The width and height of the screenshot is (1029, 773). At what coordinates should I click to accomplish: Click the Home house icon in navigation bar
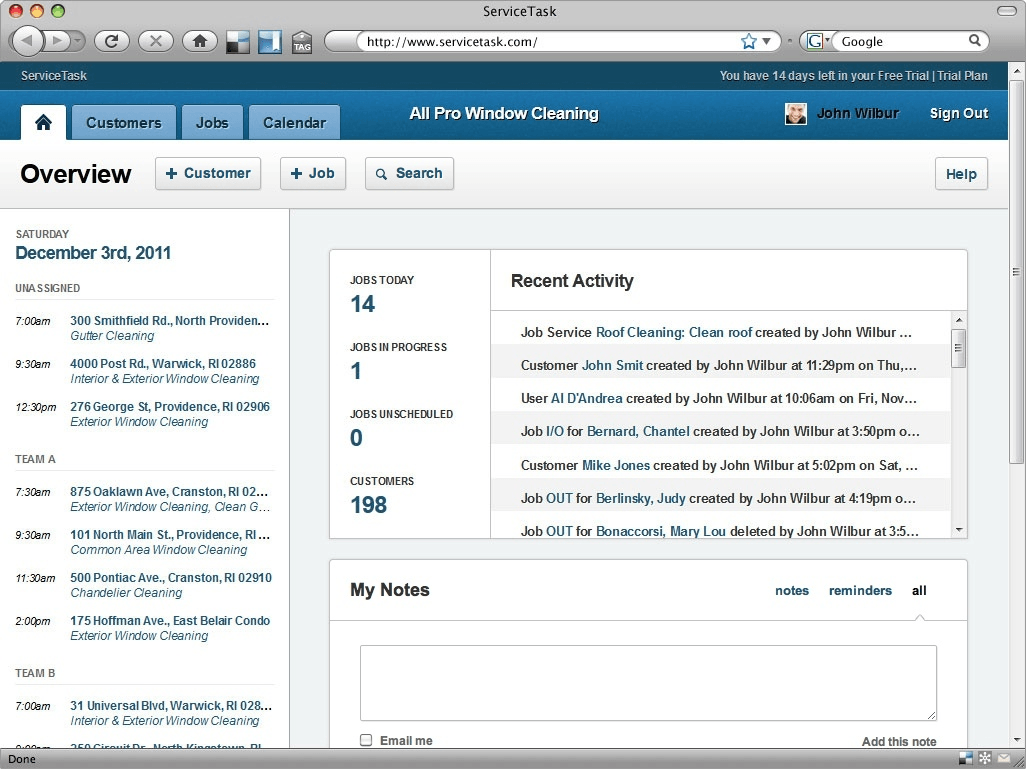point(43,121)
